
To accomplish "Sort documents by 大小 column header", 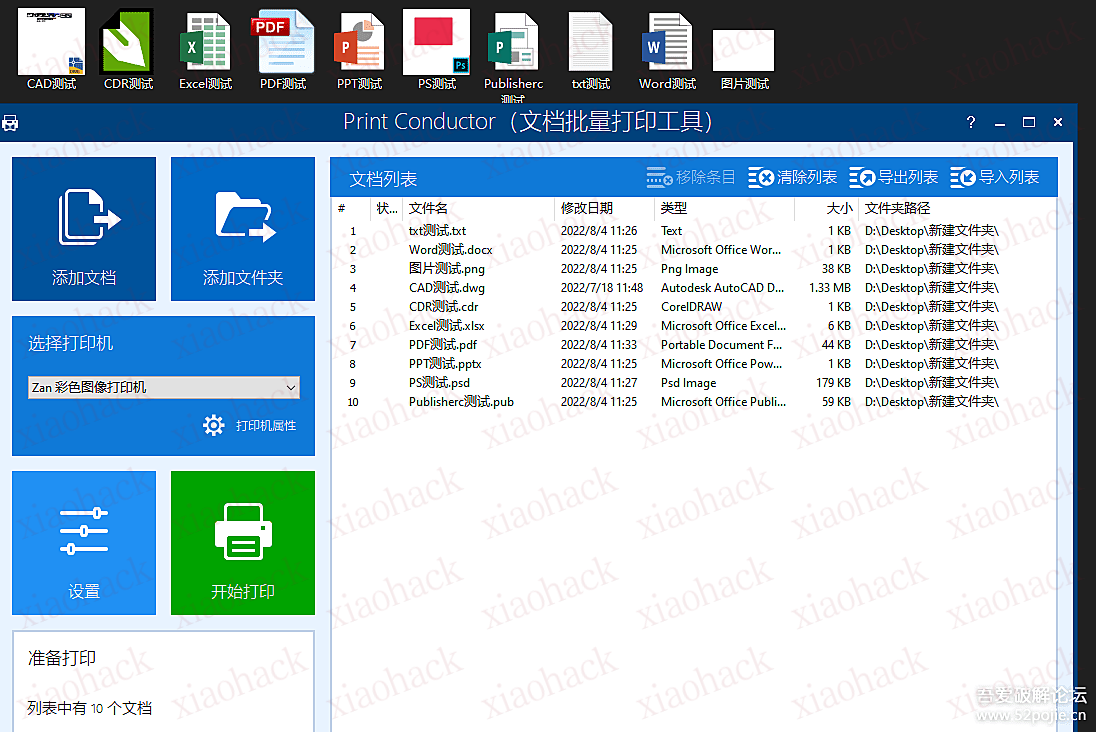I will click(x=839, y=208).
